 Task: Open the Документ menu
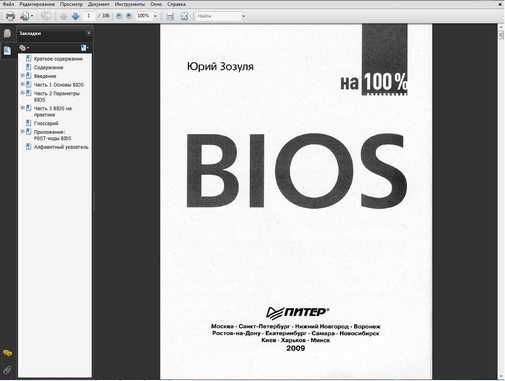click(x=99, y=4)
